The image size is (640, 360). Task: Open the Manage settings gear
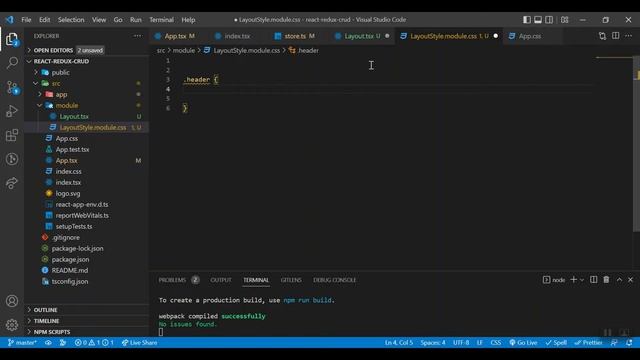[x=12, y=325]
